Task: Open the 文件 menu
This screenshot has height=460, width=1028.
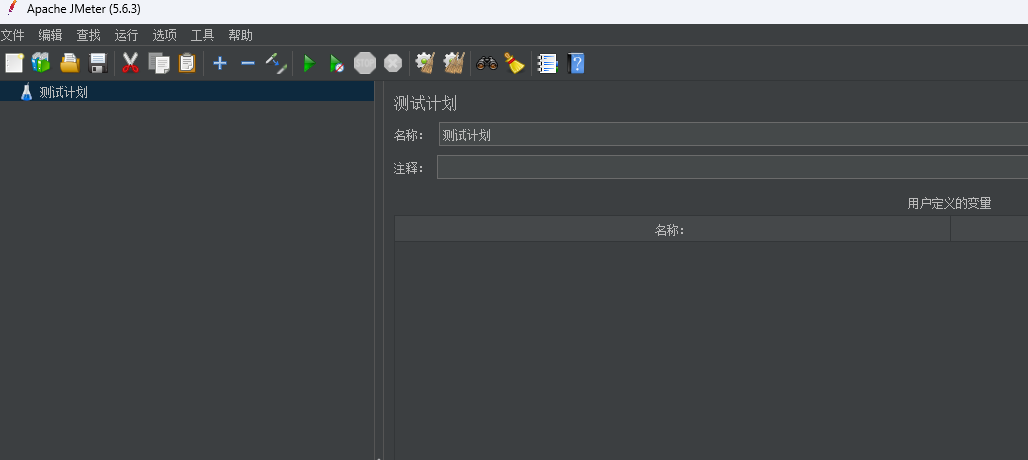Action: [x=12, y=35]
